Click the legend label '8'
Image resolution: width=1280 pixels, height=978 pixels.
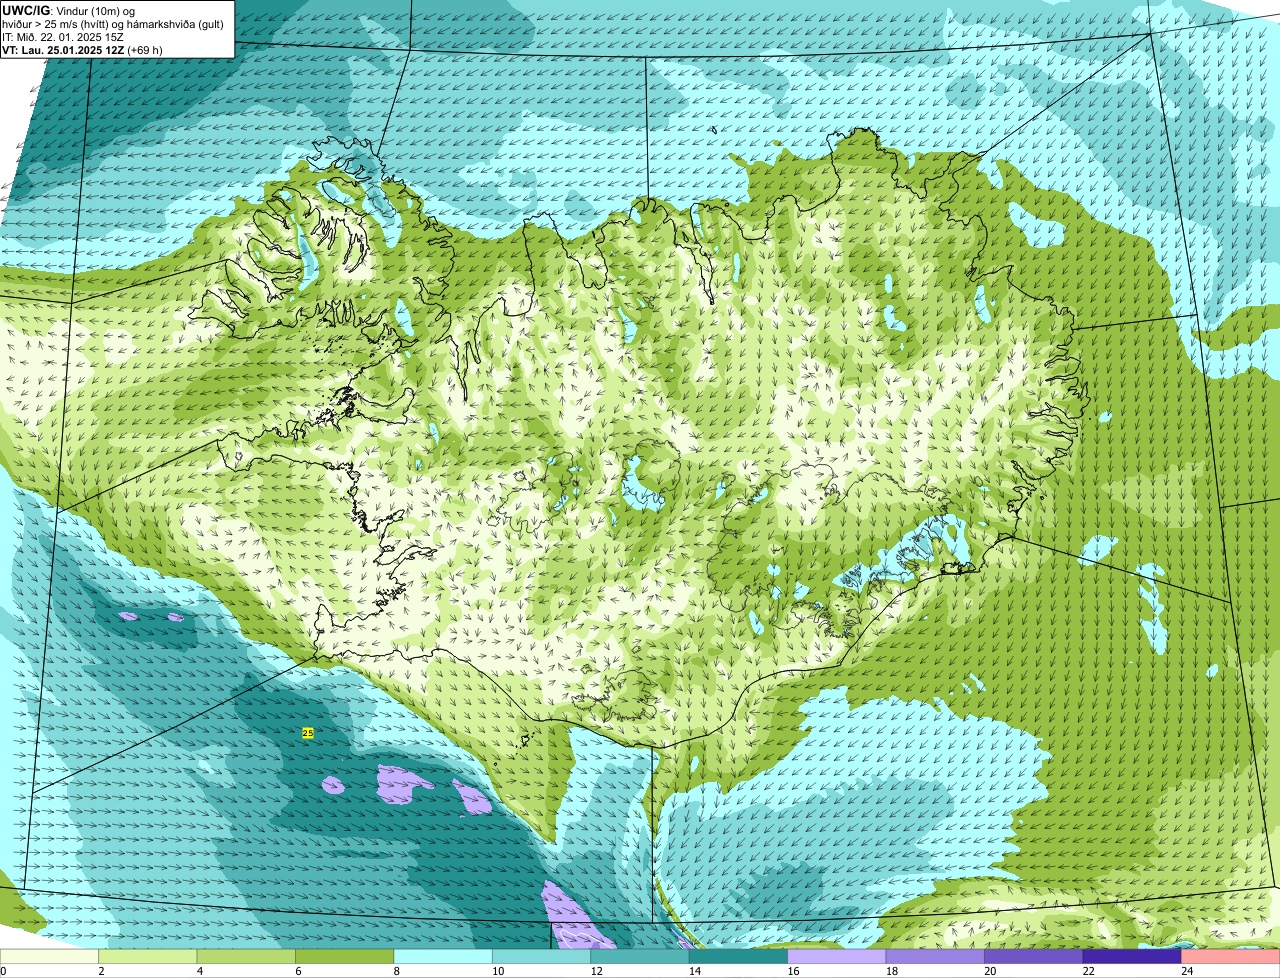[x=397, y=971]
